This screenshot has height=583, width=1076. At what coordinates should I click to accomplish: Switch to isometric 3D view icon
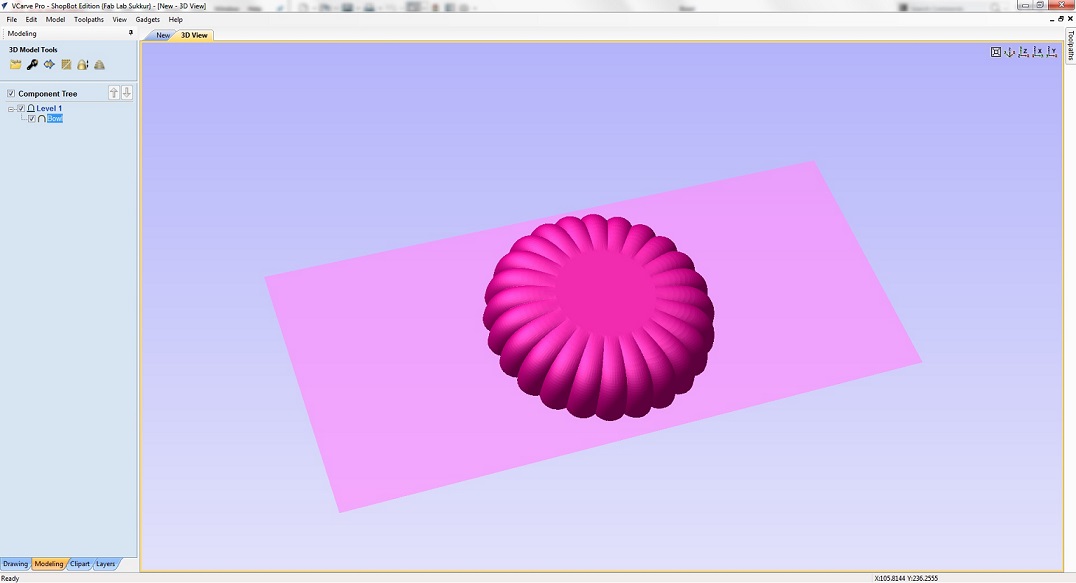tap(1009, 52)
